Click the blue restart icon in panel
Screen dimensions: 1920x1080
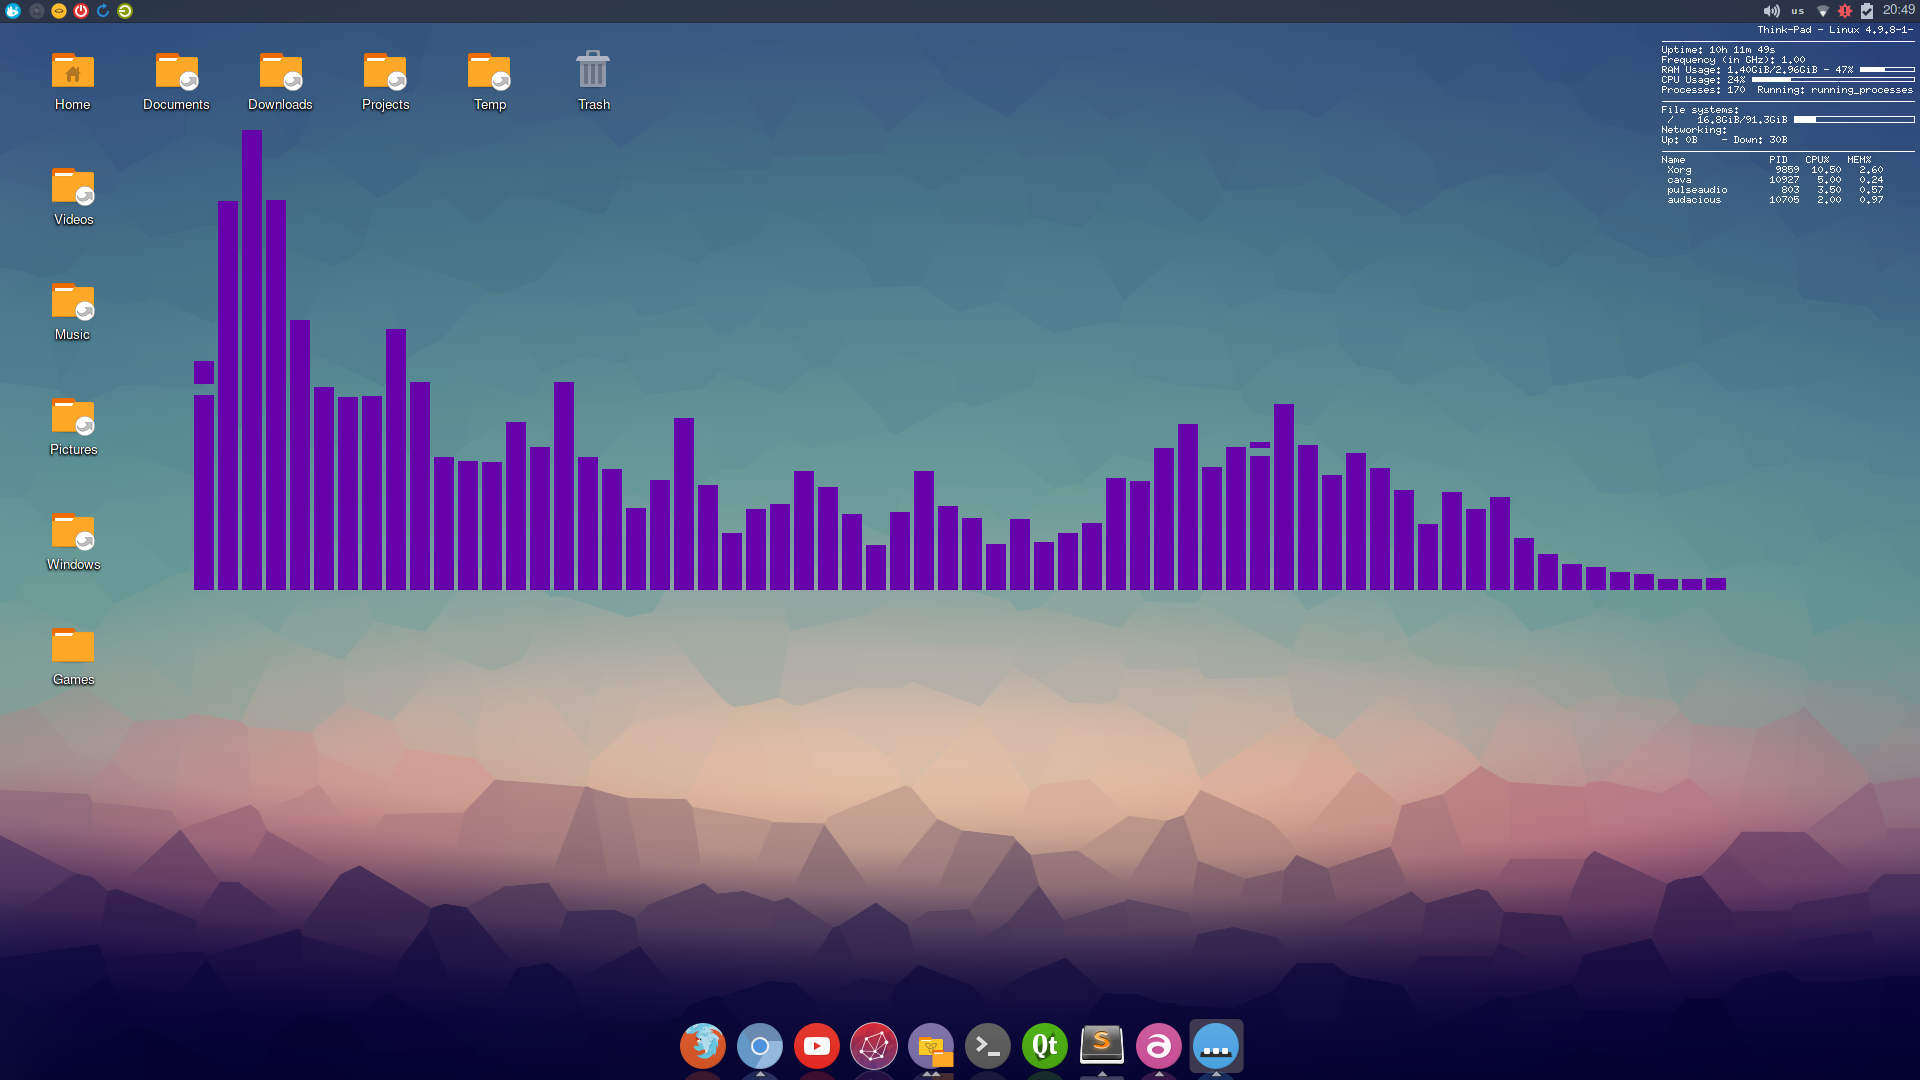[103, 11]
